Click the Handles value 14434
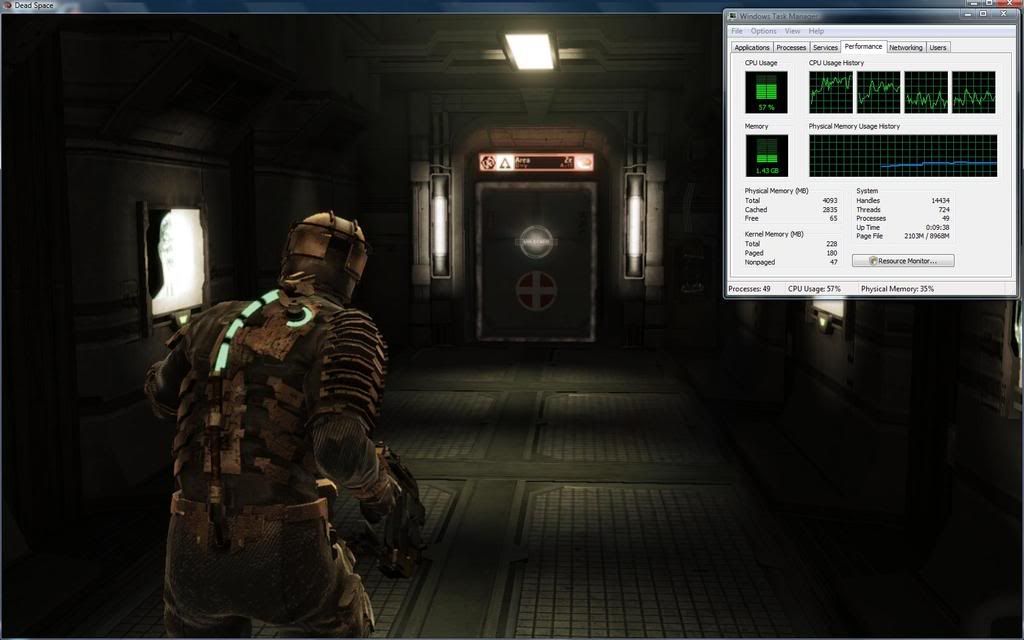1024x640 pixels. [940, 200]
